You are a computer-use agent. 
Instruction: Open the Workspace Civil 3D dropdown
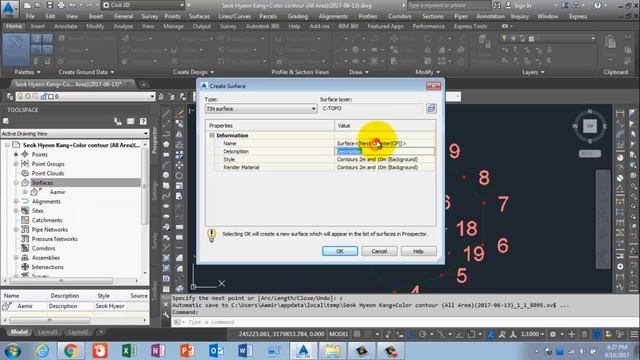point(143,5)
